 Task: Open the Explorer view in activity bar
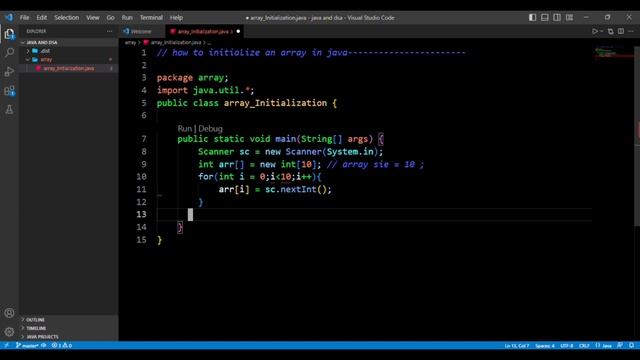click(9, 34)
